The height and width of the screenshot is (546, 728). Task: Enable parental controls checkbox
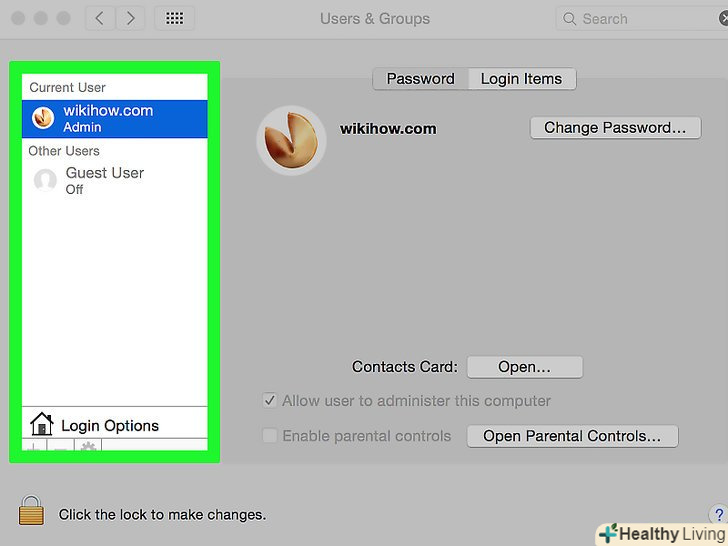(x=270, y=436)
